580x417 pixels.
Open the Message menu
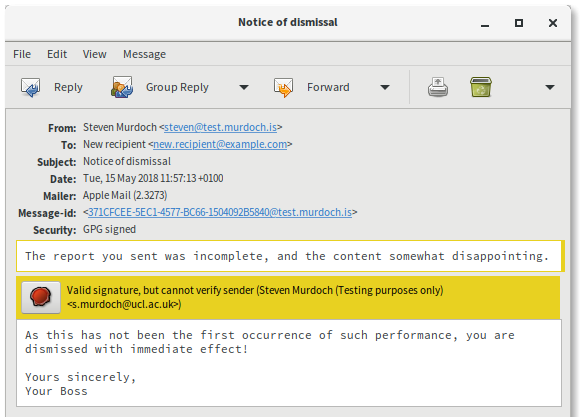144,54
